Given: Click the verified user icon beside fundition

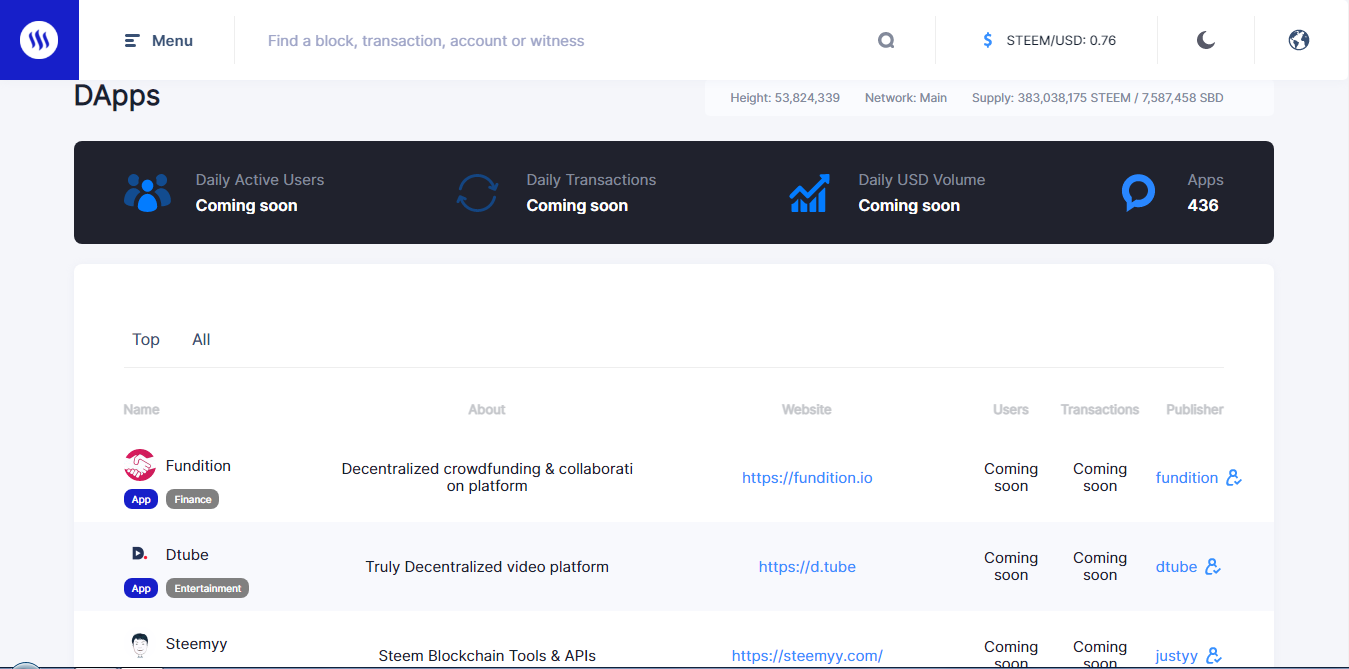Looking at the screenshot, I should [x=1233, y=478].
